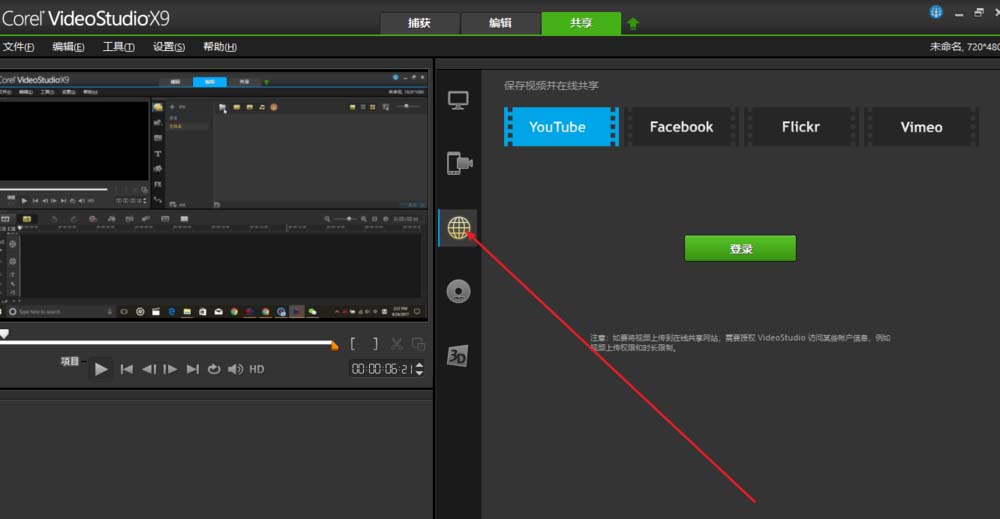
Task: Decrease the timecode with the down stepper
Action: (x=419, y=373)
